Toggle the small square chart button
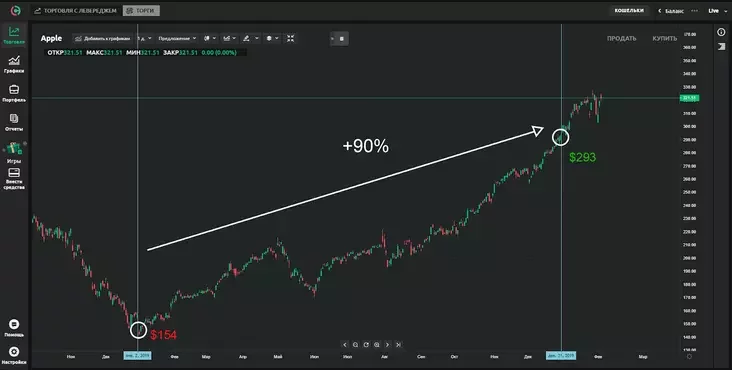The width and height of the screenshot is (732, 370). (x=341, y=39)
